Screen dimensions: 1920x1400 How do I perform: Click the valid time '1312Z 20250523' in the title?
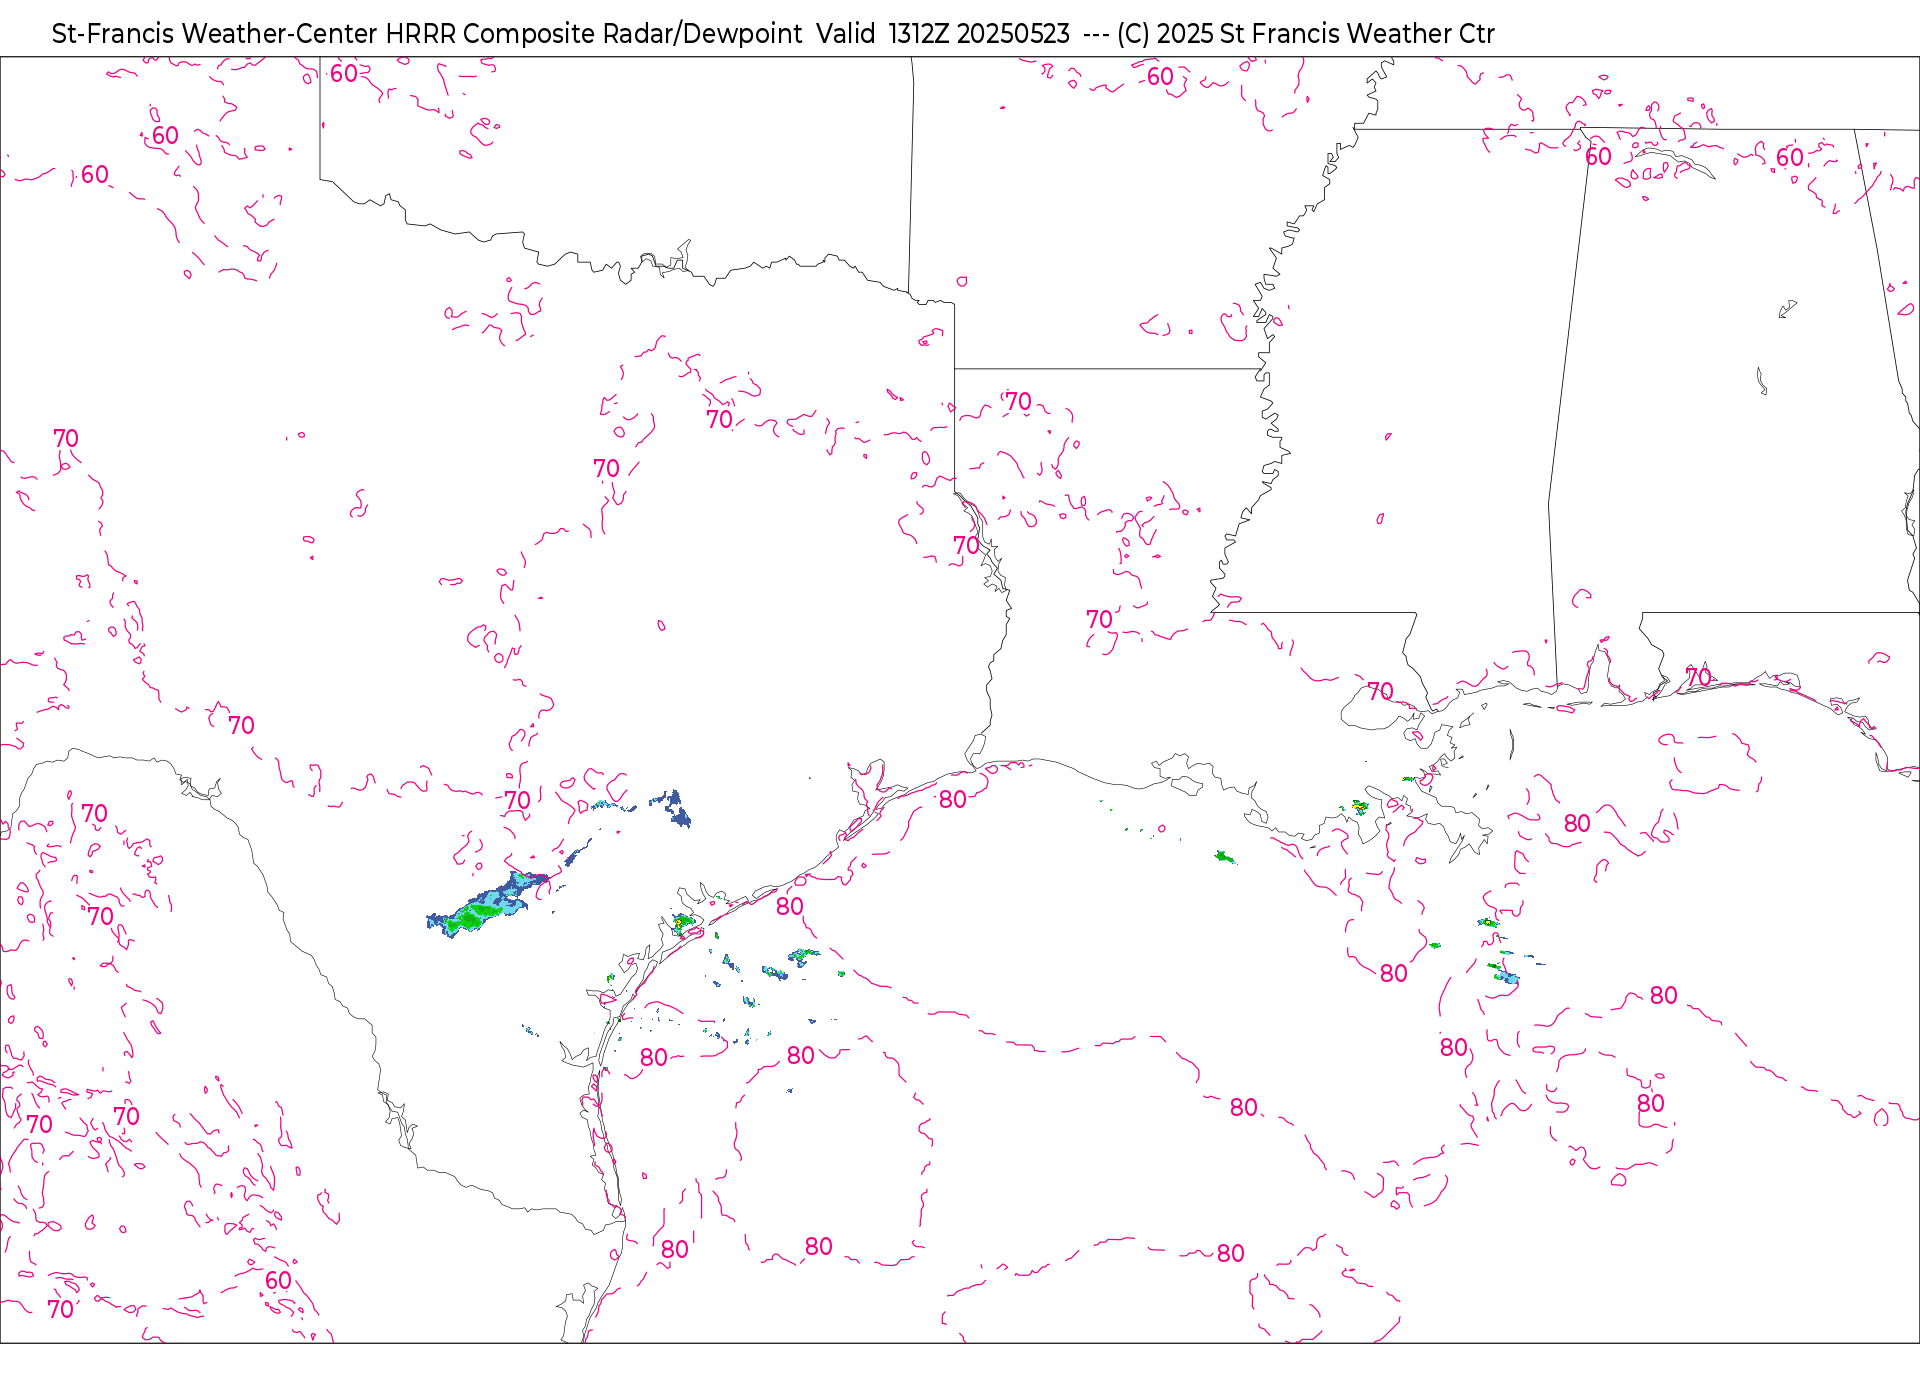[x=979, y=34]
